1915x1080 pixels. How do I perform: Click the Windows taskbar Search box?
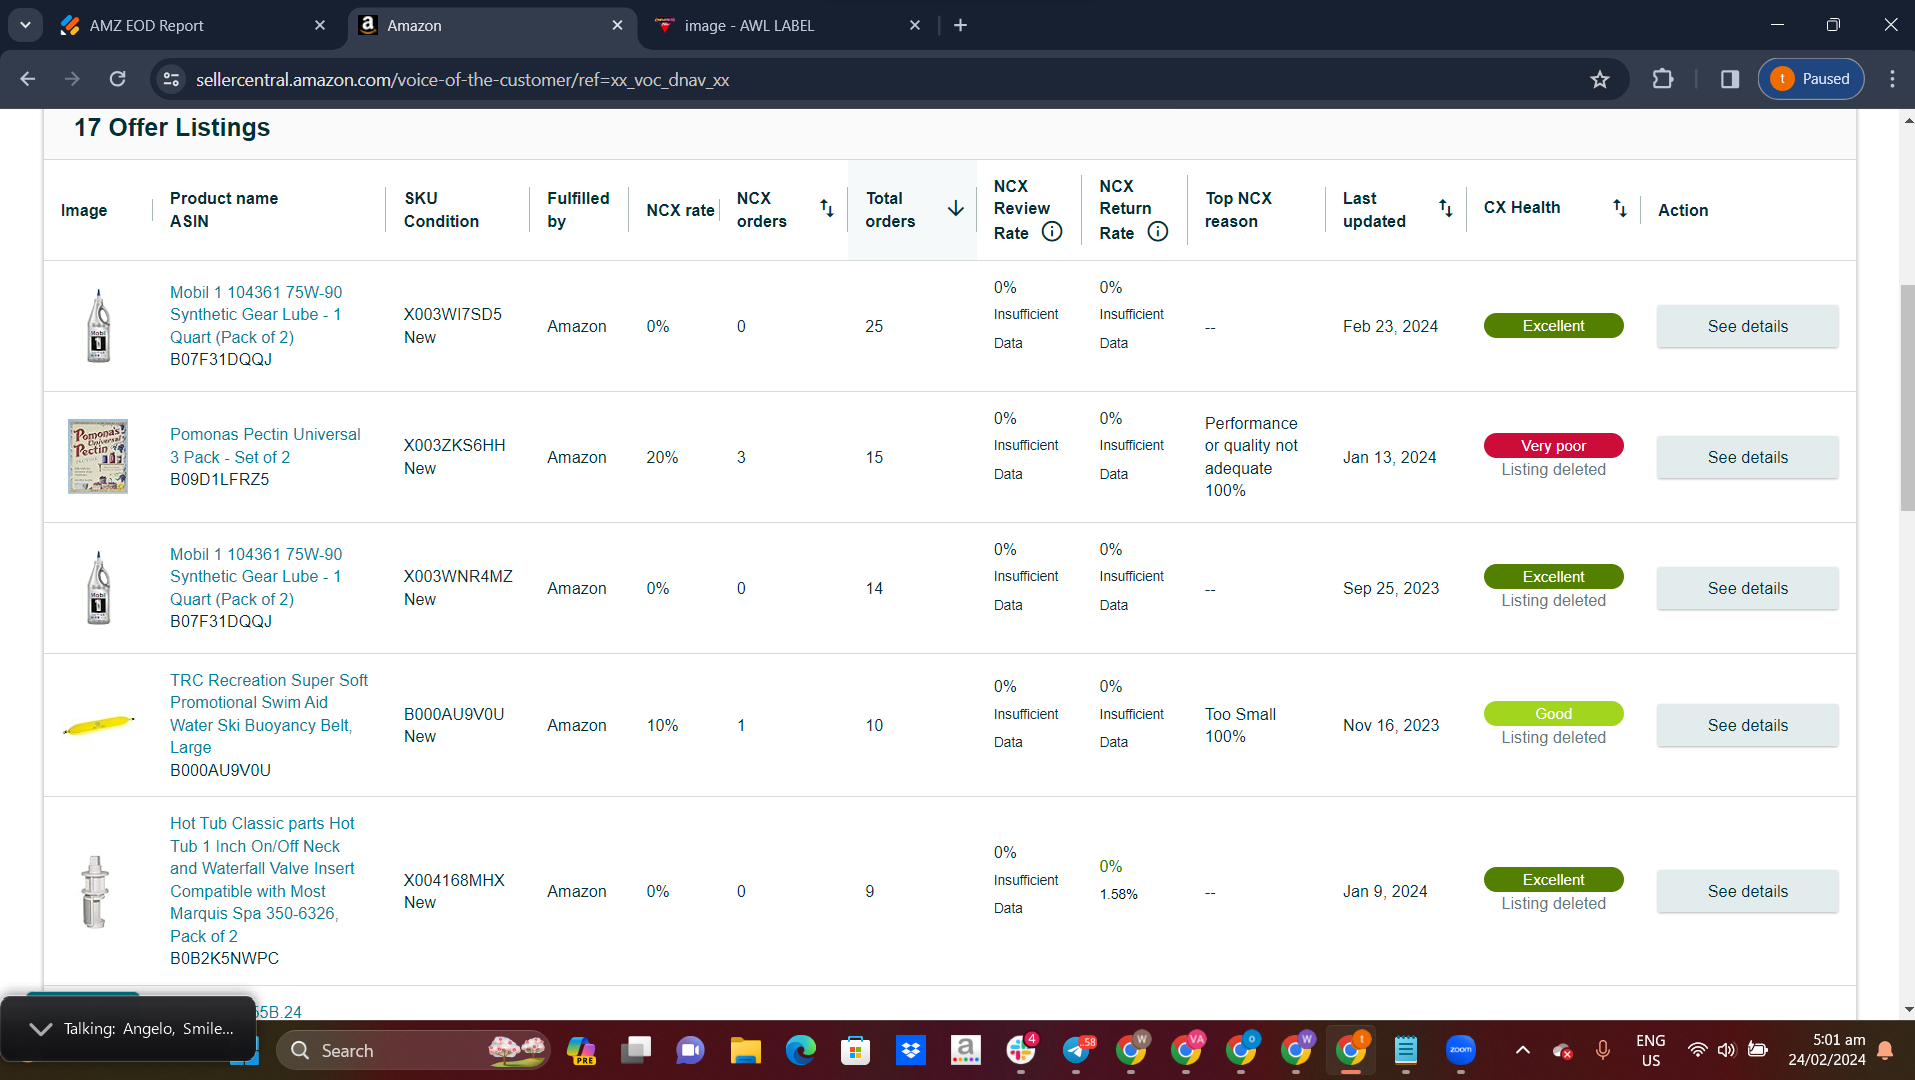tap(413, 1051)
